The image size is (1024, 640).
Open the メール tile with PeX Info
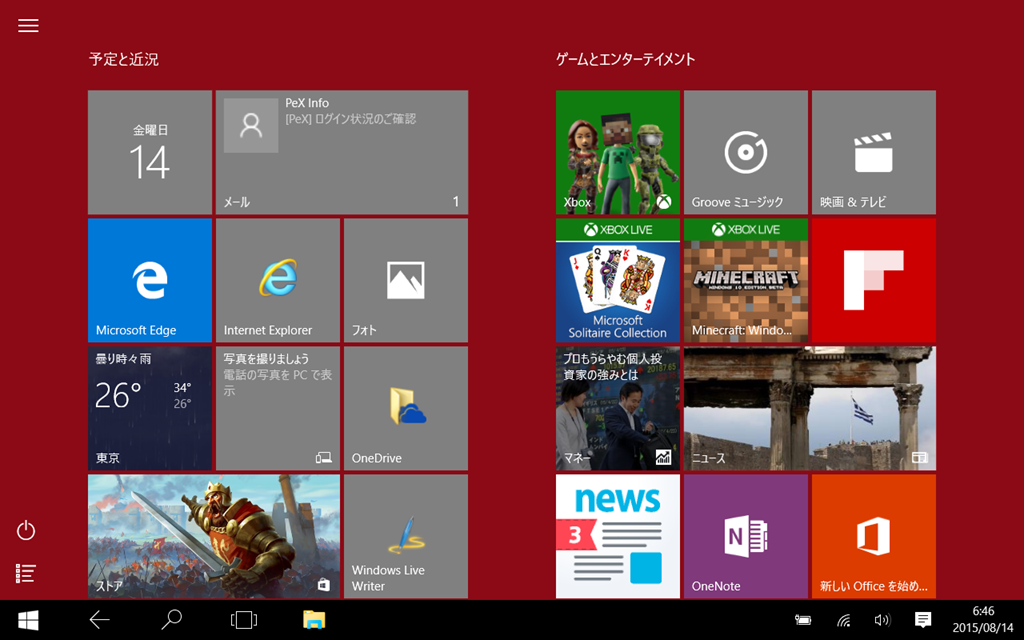[x=342, y=152]
